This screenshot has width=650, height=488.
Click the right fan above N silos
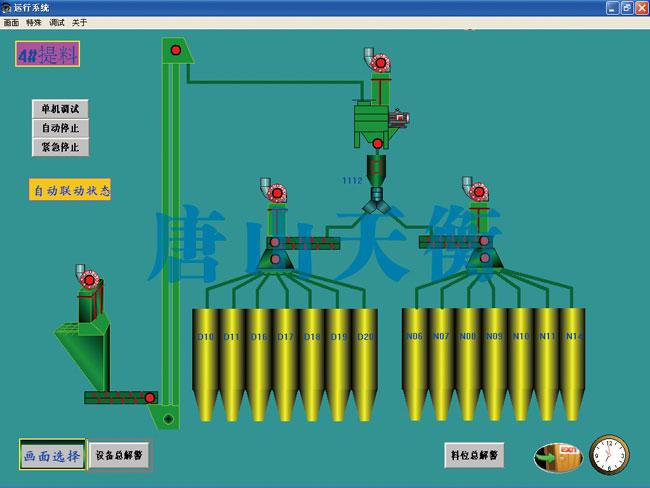click(477, 191)
